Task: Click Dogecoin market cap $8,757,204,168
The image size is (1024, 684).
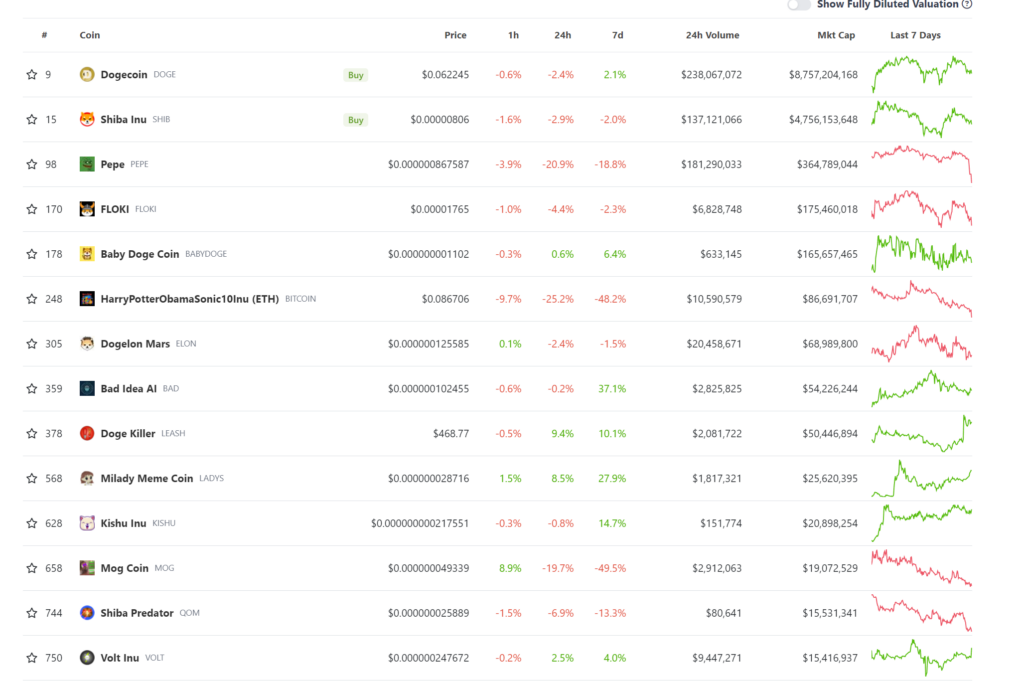Action: point(823,74)
